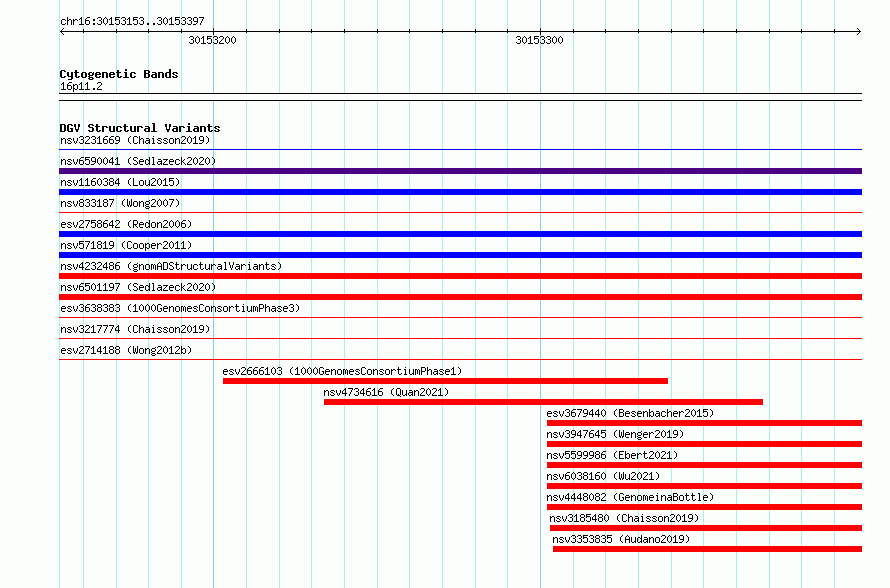The height and width of the screenshot is (588, 890).
Task: Click the 16p11.2 band label
Action: coord(81,86)
